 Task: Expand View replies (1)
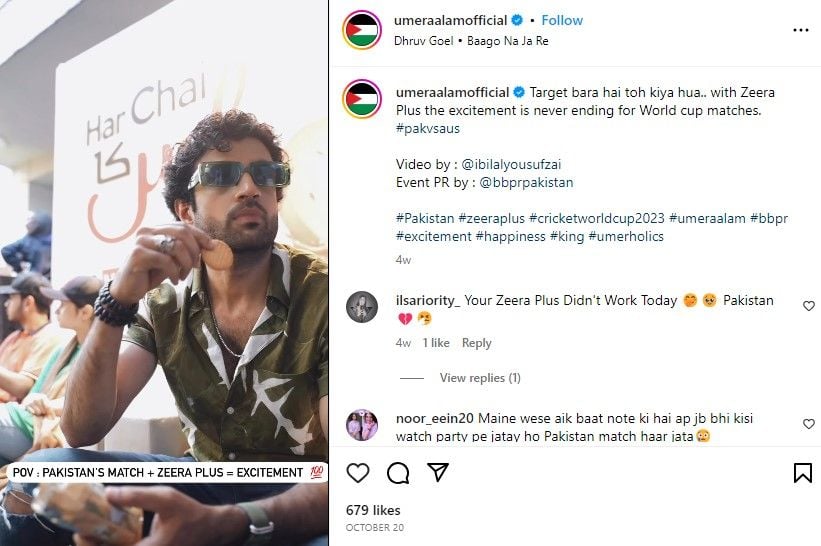click(x=480, y=378)
